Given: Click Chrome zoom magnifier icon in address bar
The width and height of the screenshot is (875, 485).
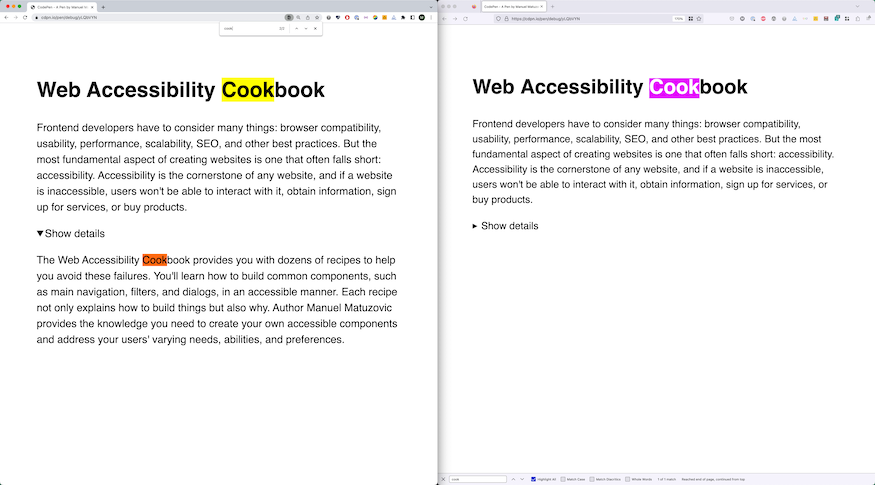Looking at the screenshot, I should pyautogui.click(x=298, y=17).
